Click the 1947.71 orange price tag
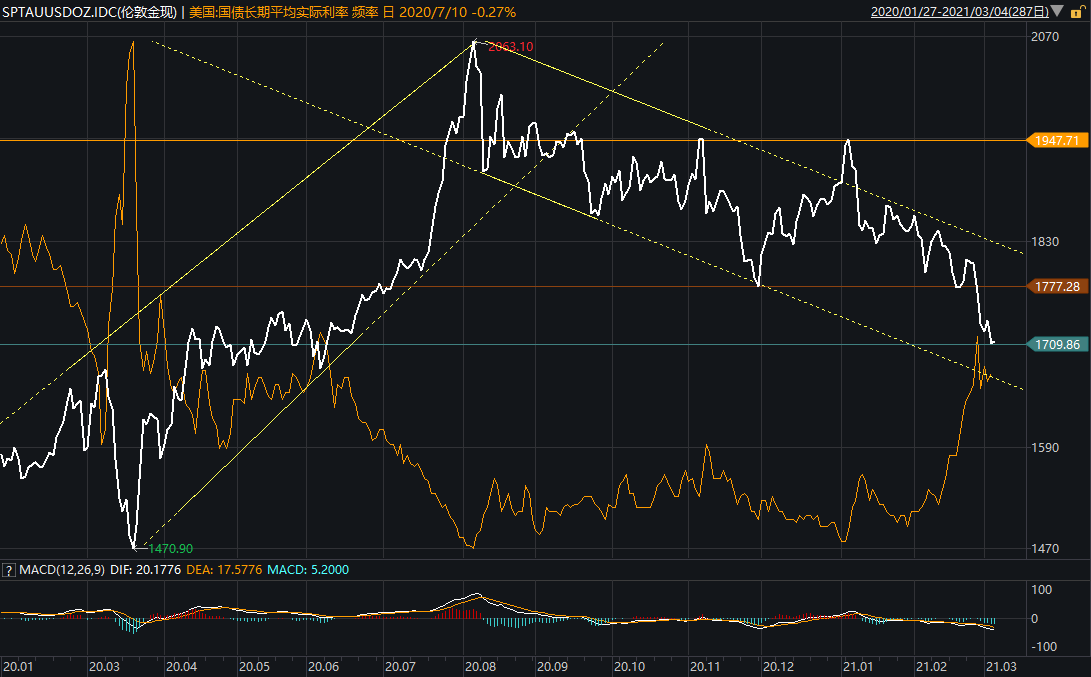The width and height of the screenshot is (1091, 677). [1058, 140]
